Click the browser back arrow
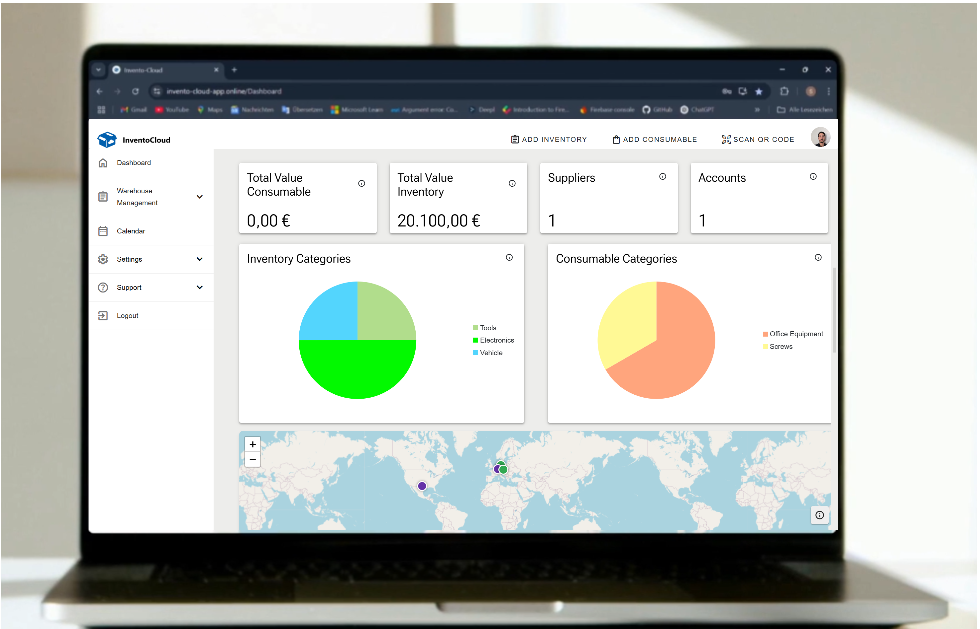 coord(100,91)
